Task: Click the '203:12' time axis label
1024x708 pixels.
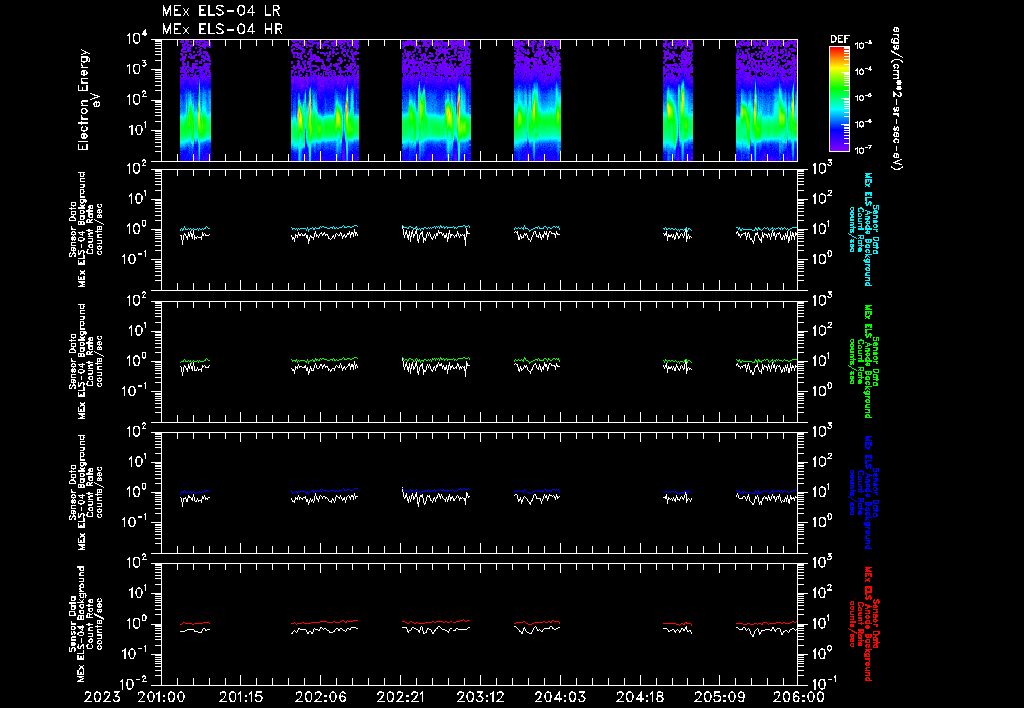Action: pyautogui.click(x=480, y=698)
